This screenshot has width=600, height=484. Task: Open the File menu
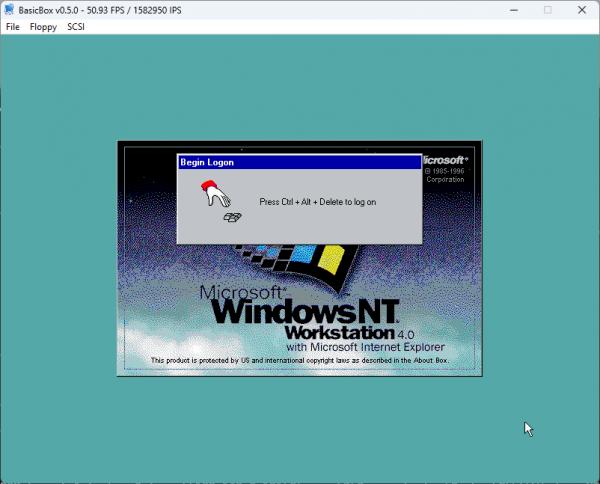[x=13, y=27]
